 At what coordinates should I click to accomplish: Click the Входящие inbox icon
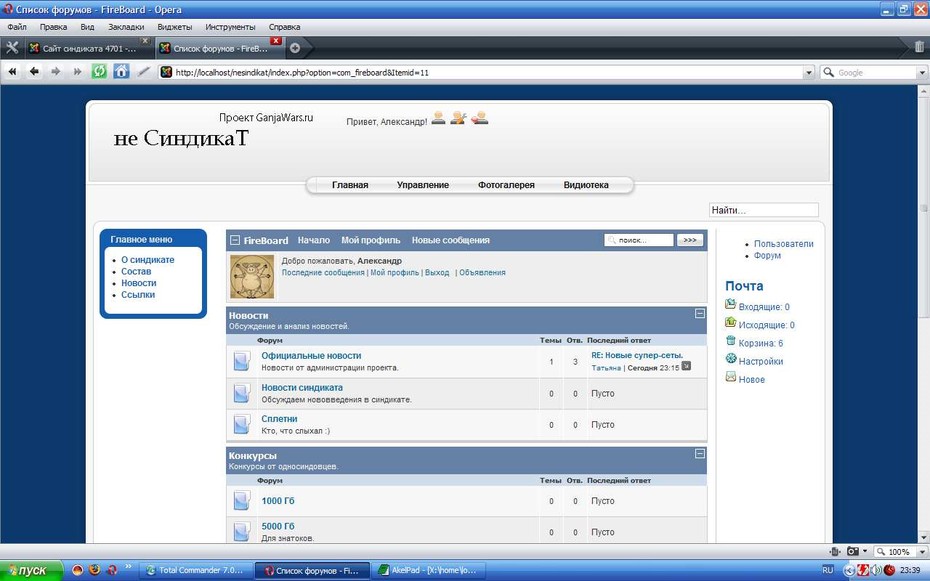pyautogui.click(x=731, y=304)
